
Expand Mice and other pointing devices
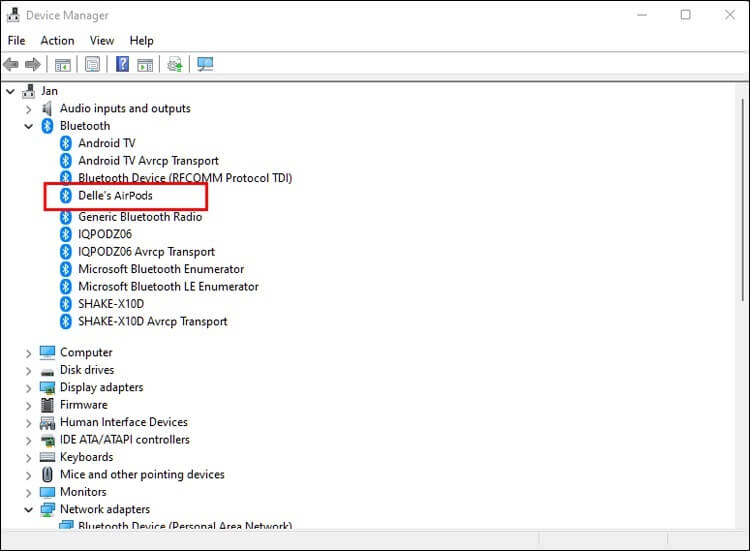click(x=28, y=475)
